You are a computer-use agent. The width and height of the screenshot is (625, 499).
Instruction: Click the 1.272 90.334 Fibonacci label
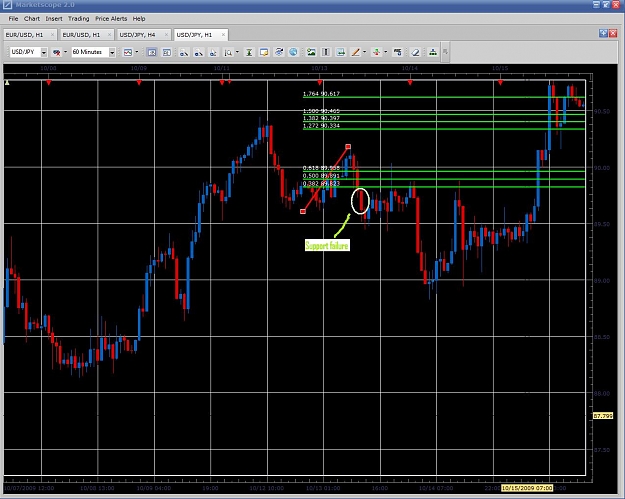pos(321,126)
